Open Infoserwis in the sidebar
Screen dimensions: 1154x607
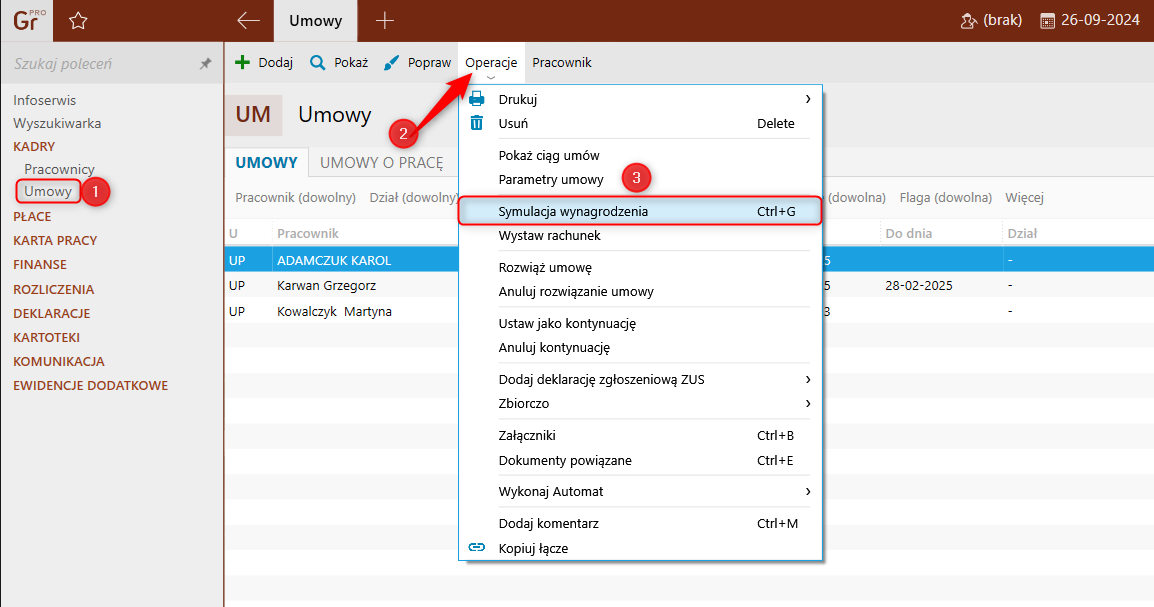[44, 100]
